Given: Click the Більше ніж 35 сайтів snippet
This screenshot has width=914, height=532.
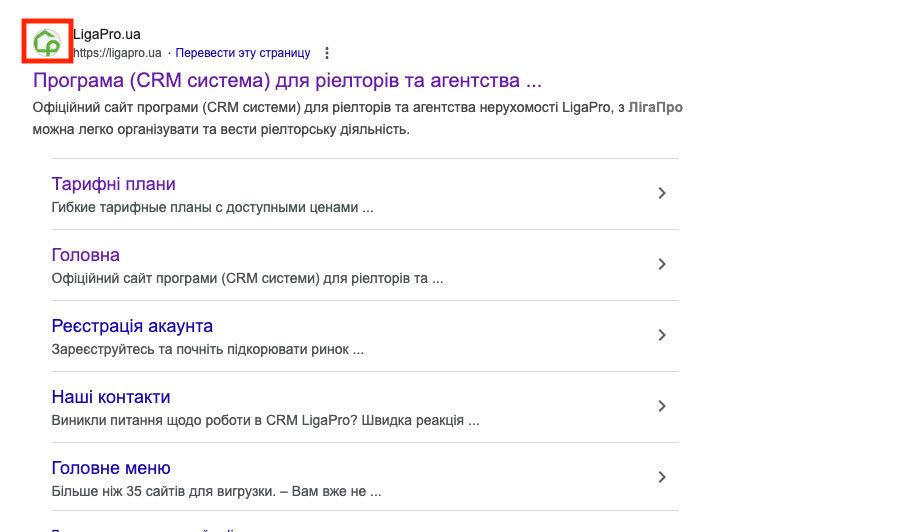Looking at the screenshot, I should [216, 492].
